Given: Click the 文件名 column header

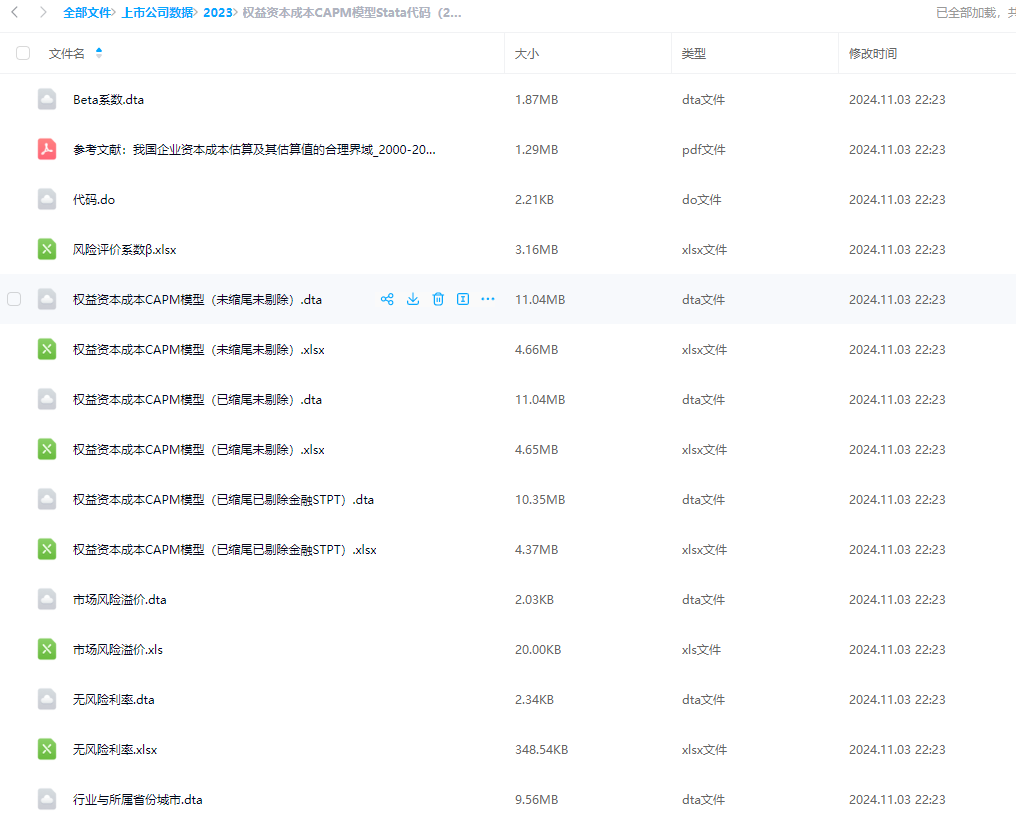Looking at the screenshot, I should tap(67, 53).
